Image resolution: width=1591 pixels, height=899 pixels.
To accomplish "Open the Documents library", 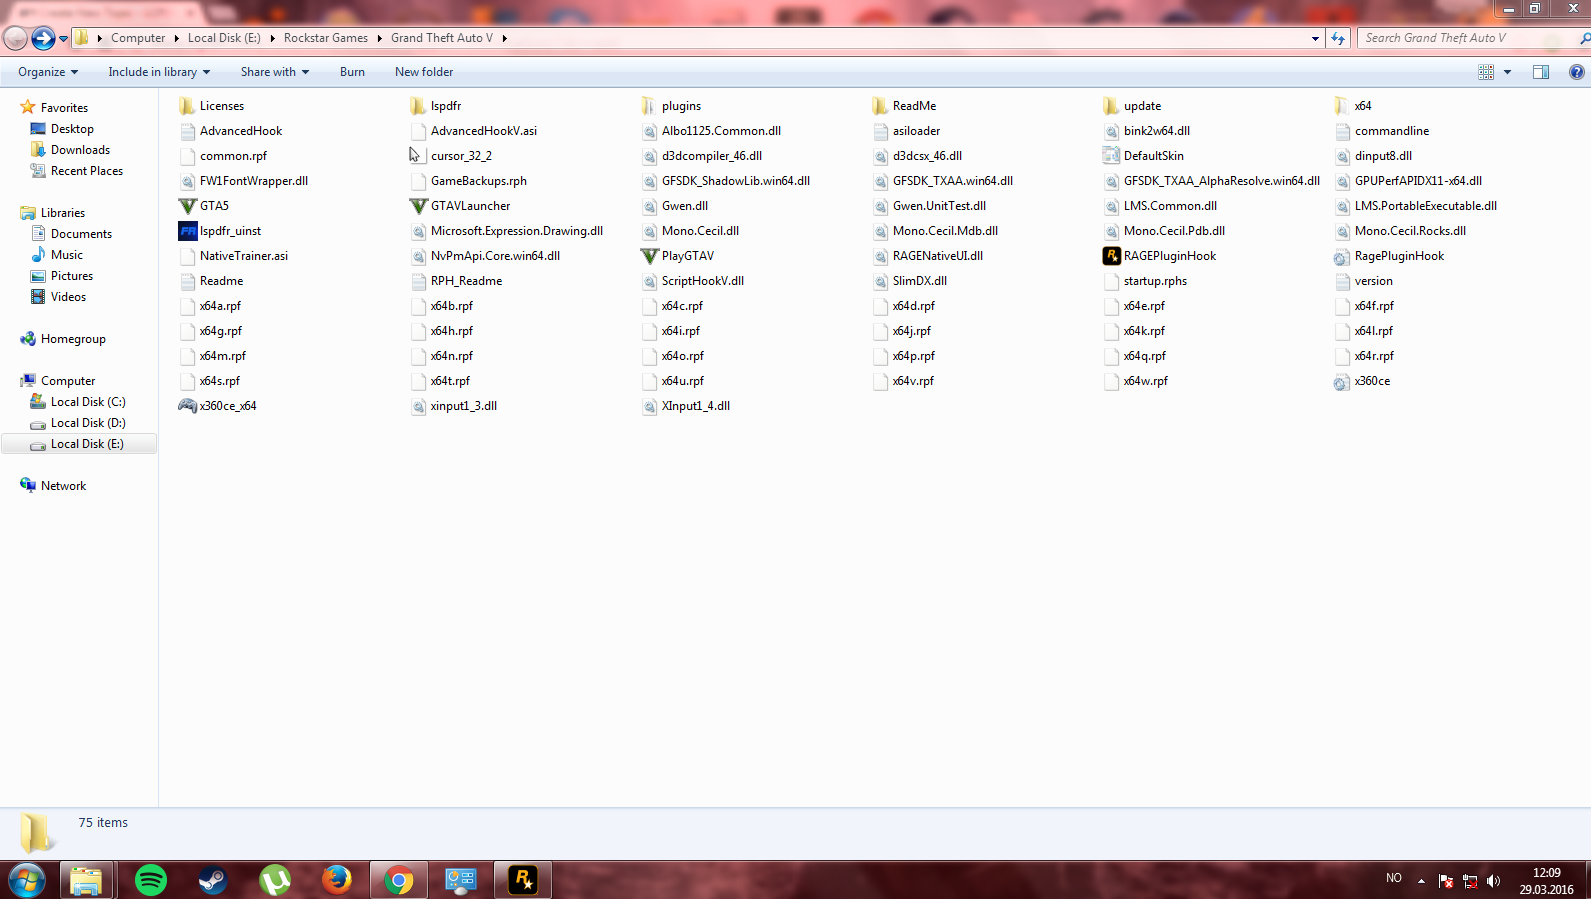I will coord(81,234).
